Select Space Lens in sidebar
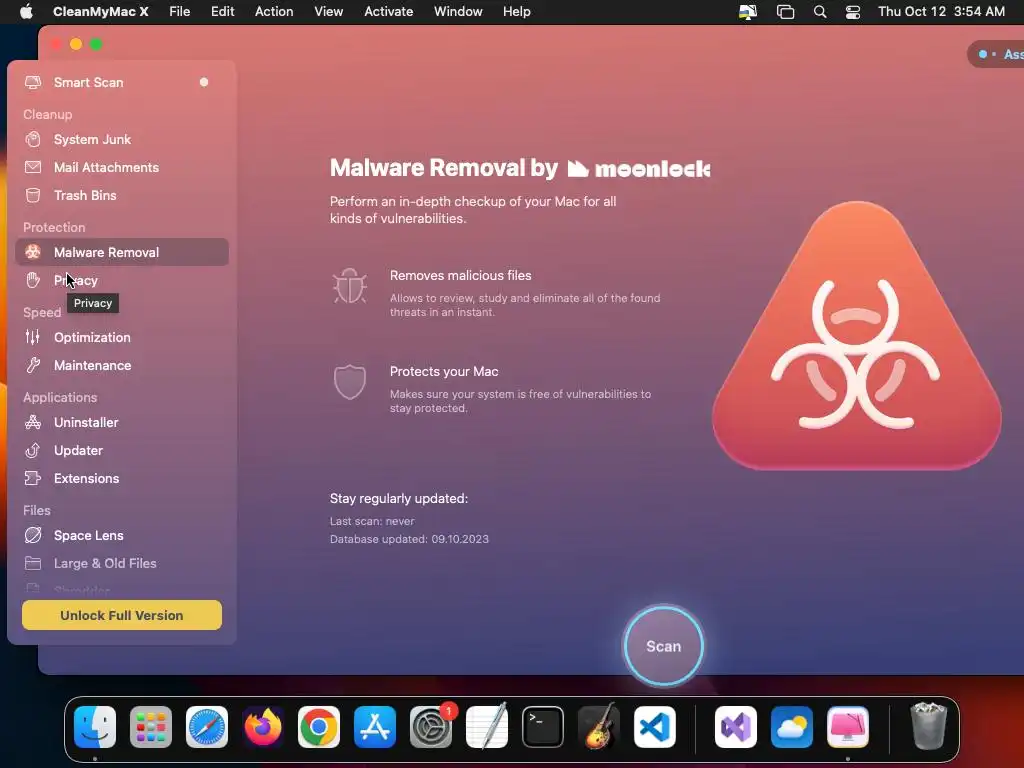This screenshot has height=768, width=1024. click(x=121, y=535)
